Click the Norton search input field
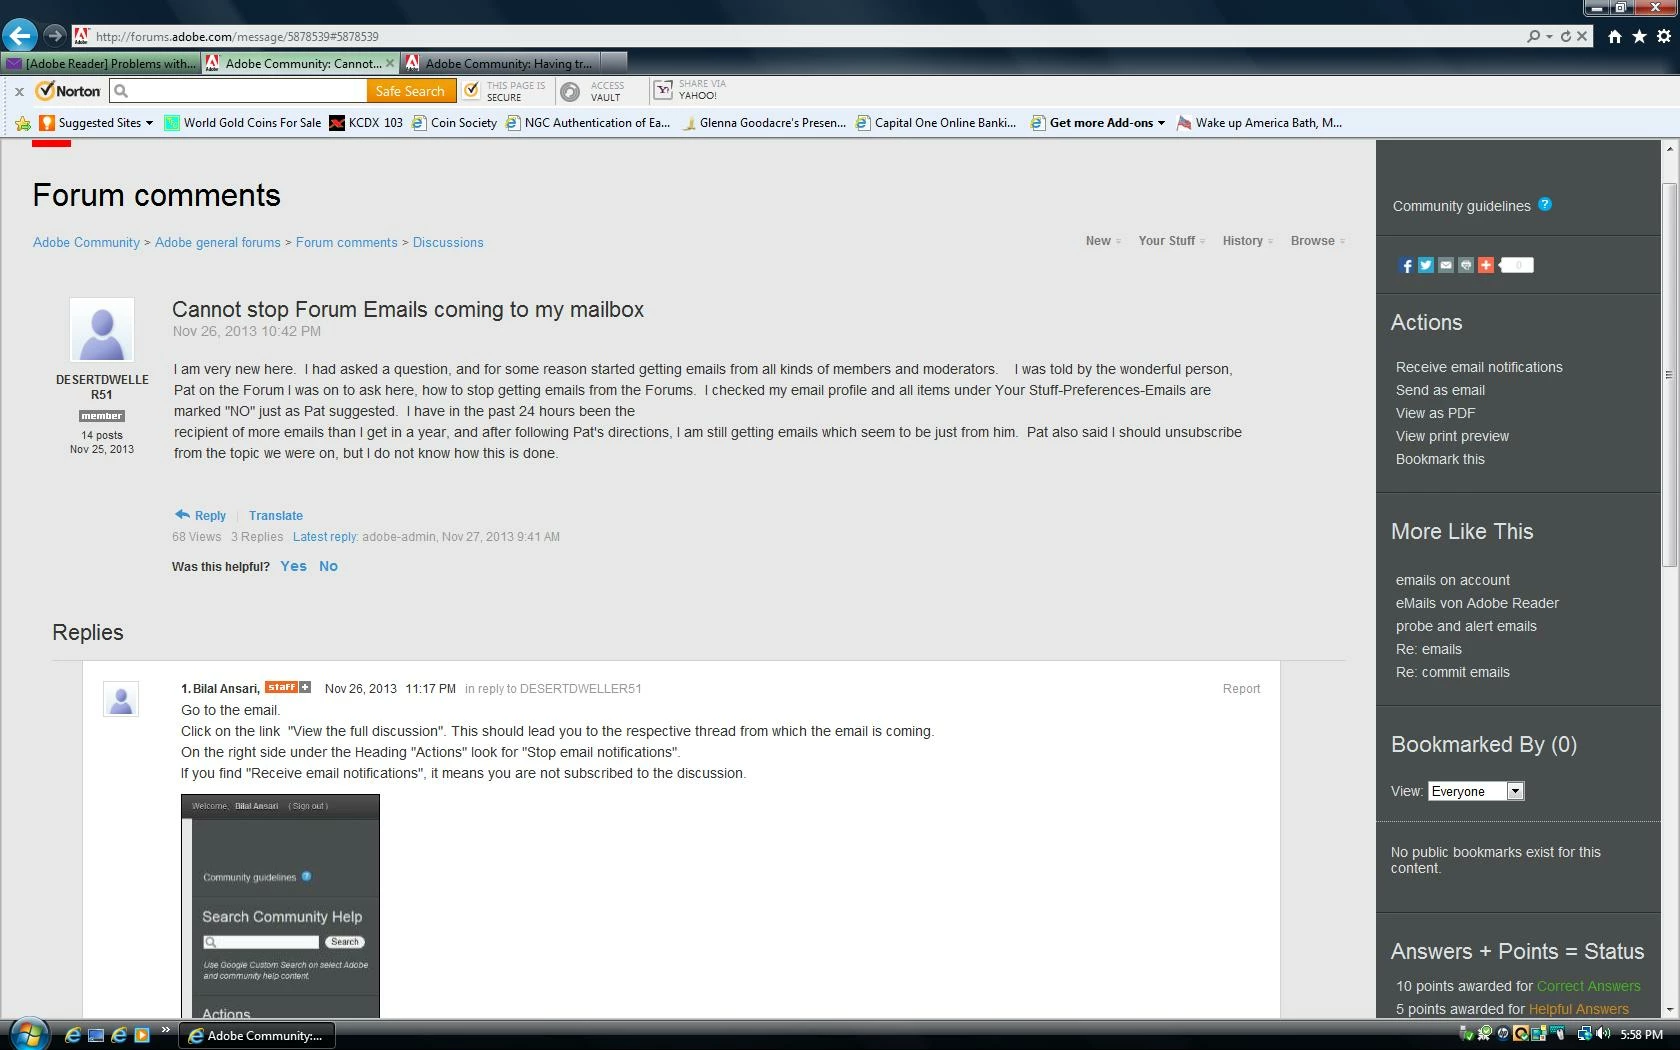Viewport: 1680px width, 1050px height. point(238,91)
